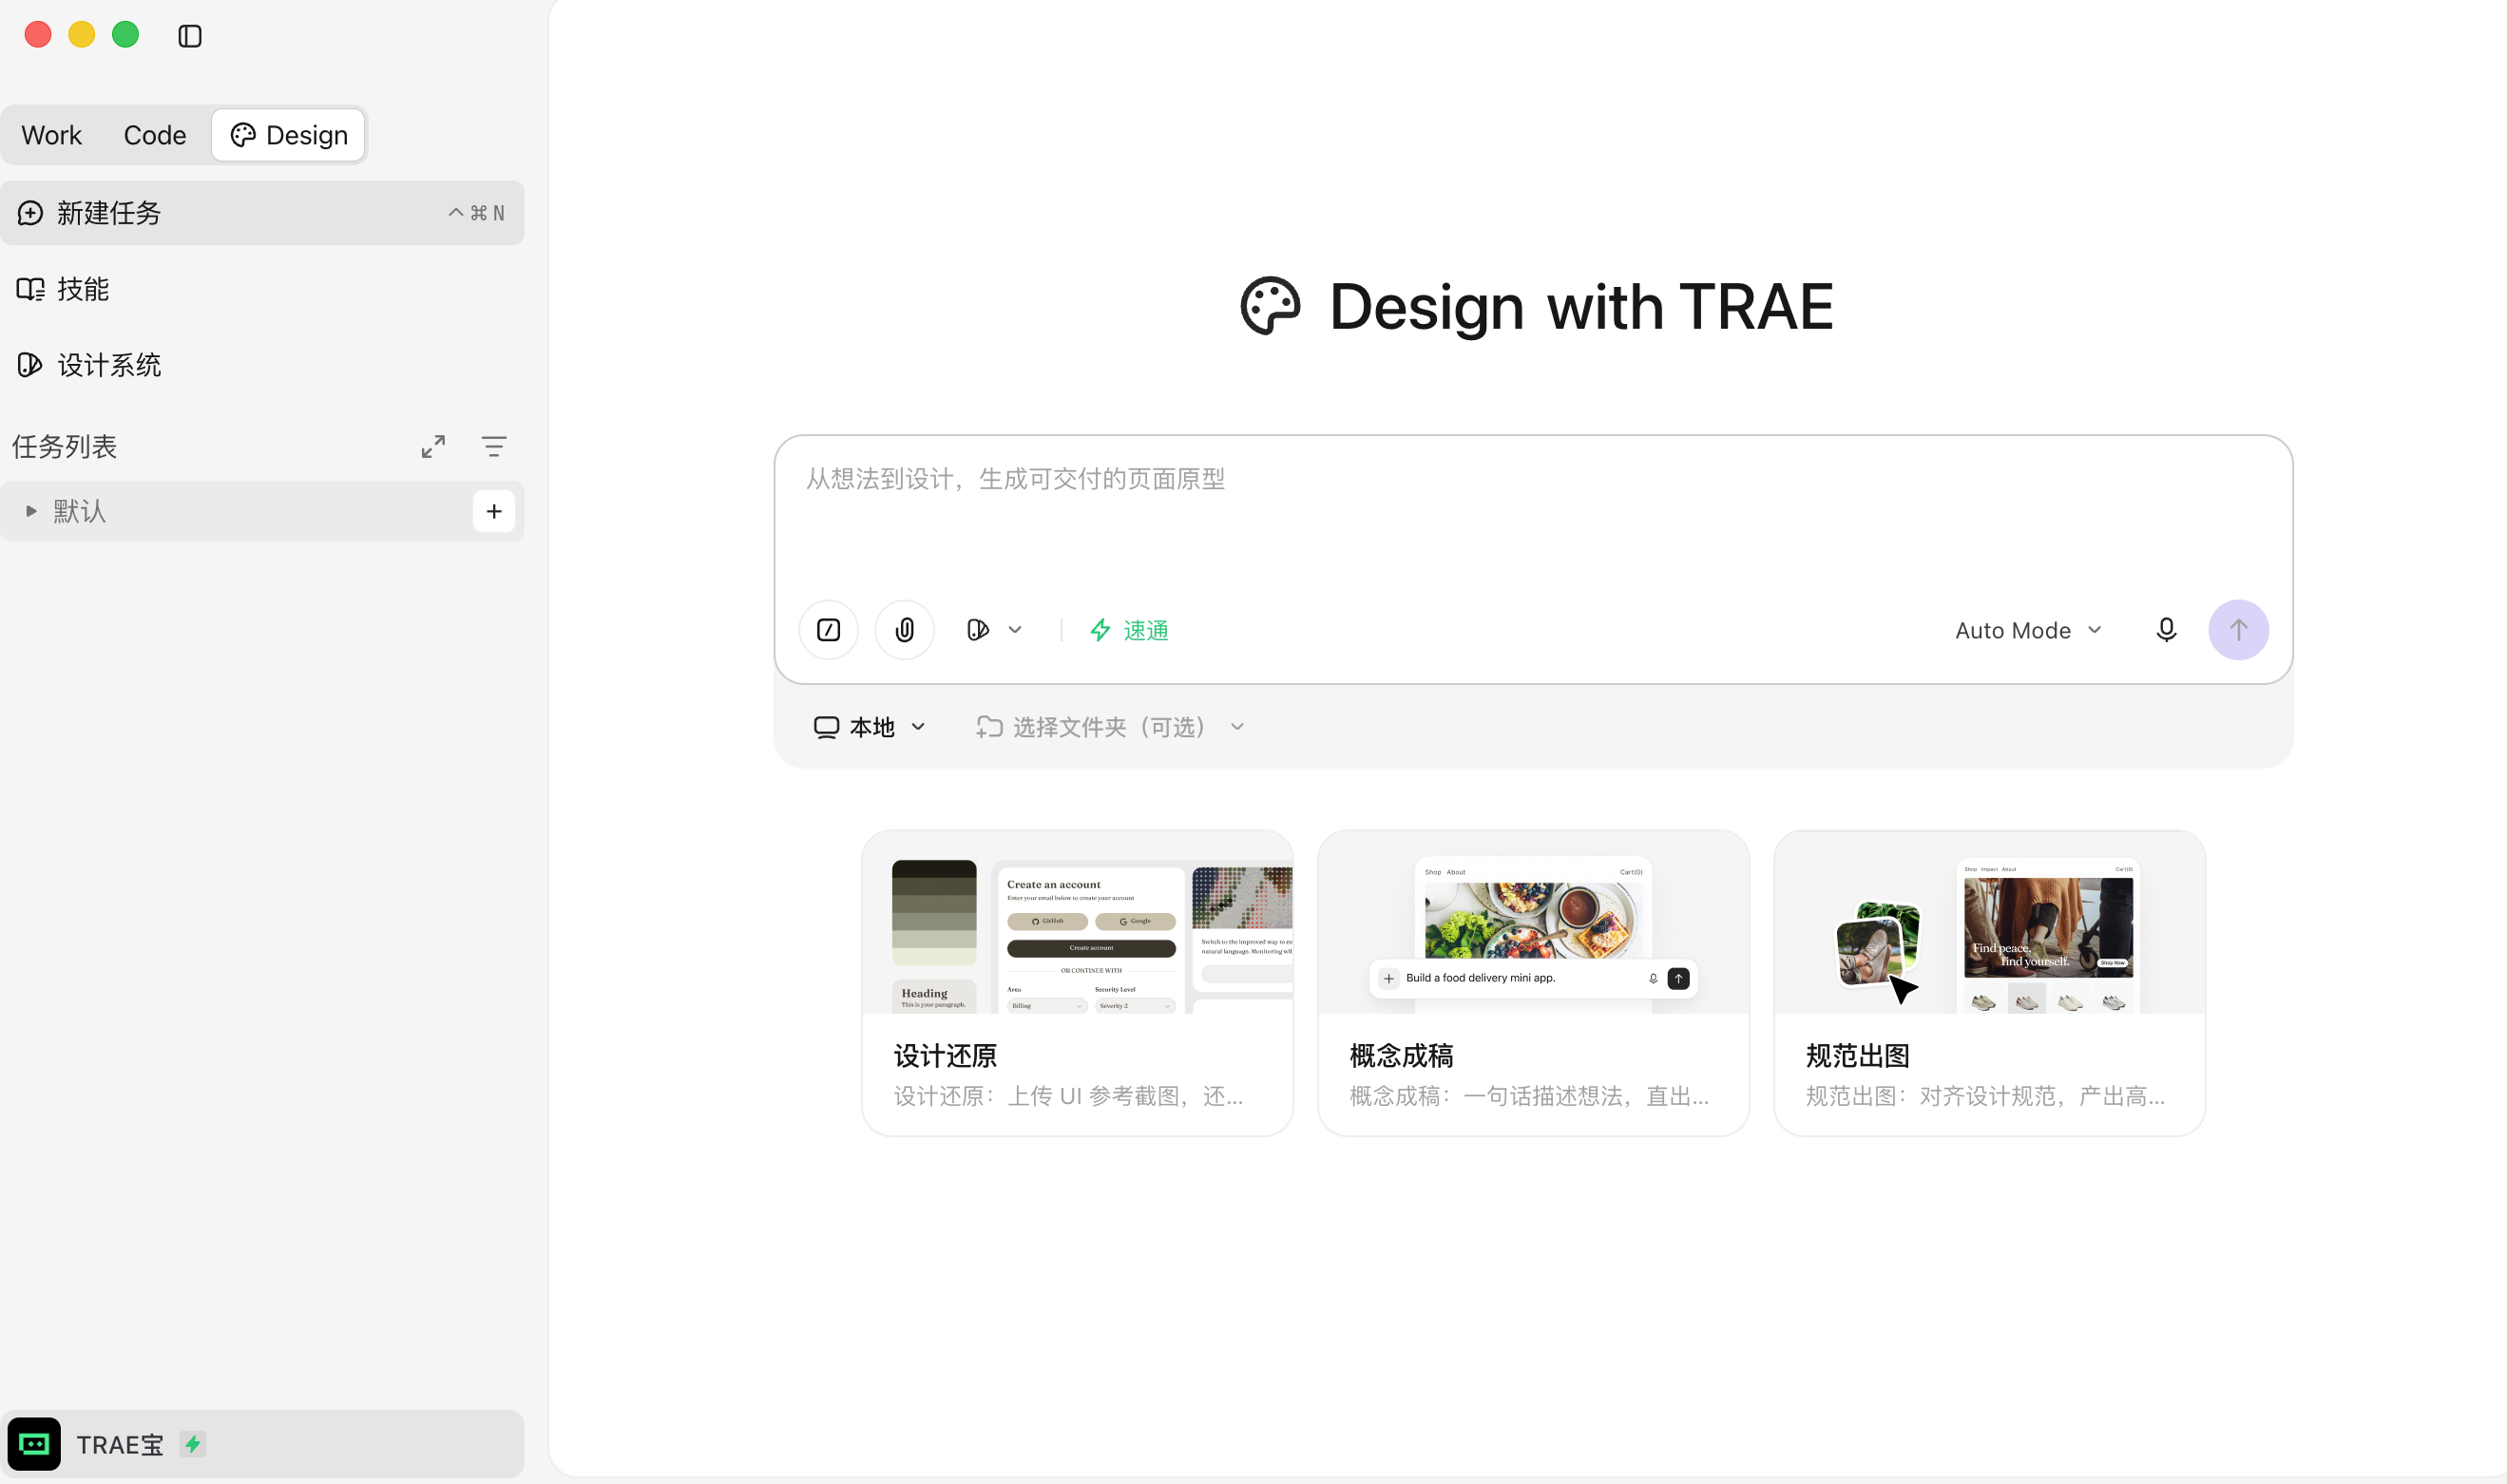This screenshot has height=1484, width=2507.
Task: Open the 规范出图 template card
Action: click(1989, 983)
